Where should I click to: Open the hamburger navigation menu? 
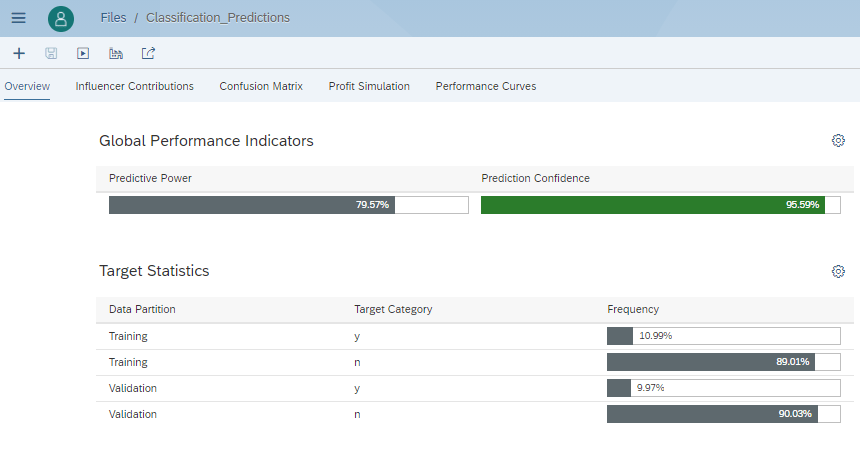(18, 18)
